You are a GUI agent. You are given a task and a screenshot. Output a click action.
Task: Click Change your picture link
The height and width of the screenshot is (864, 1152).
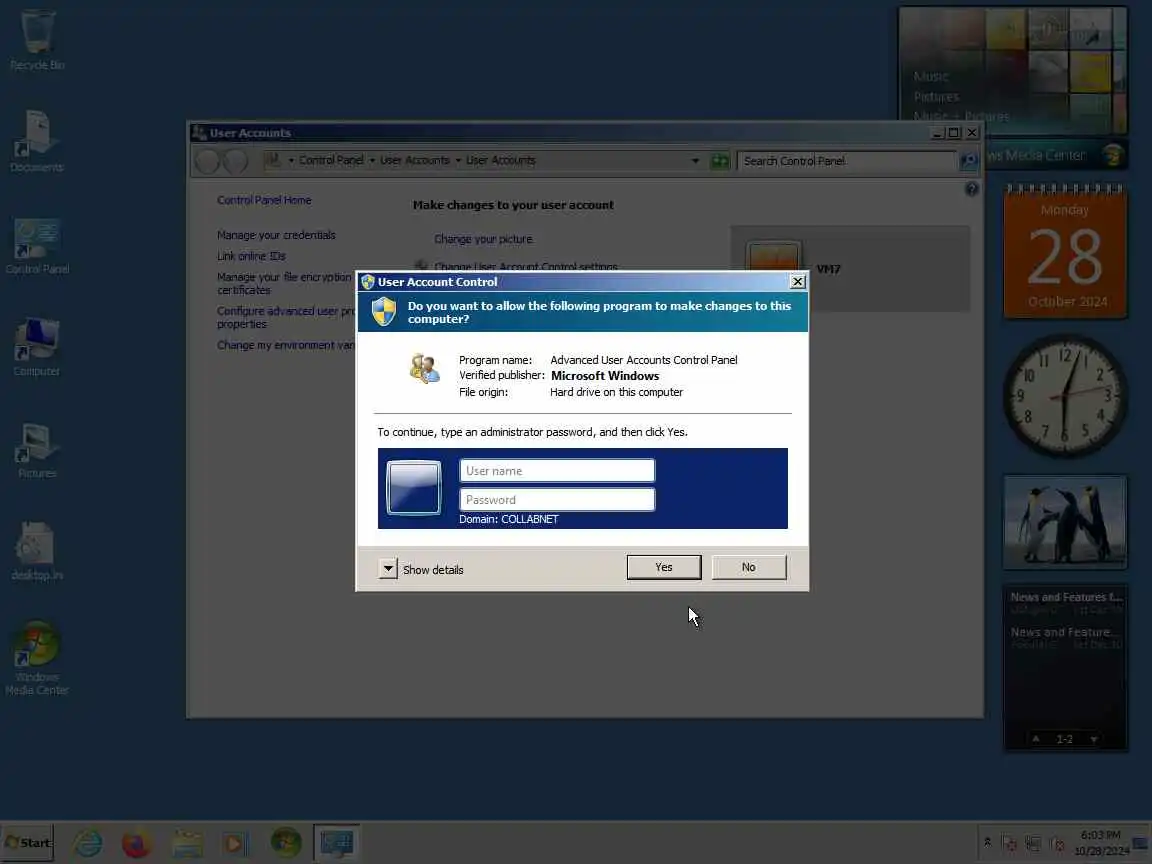(x=483, y=239)
